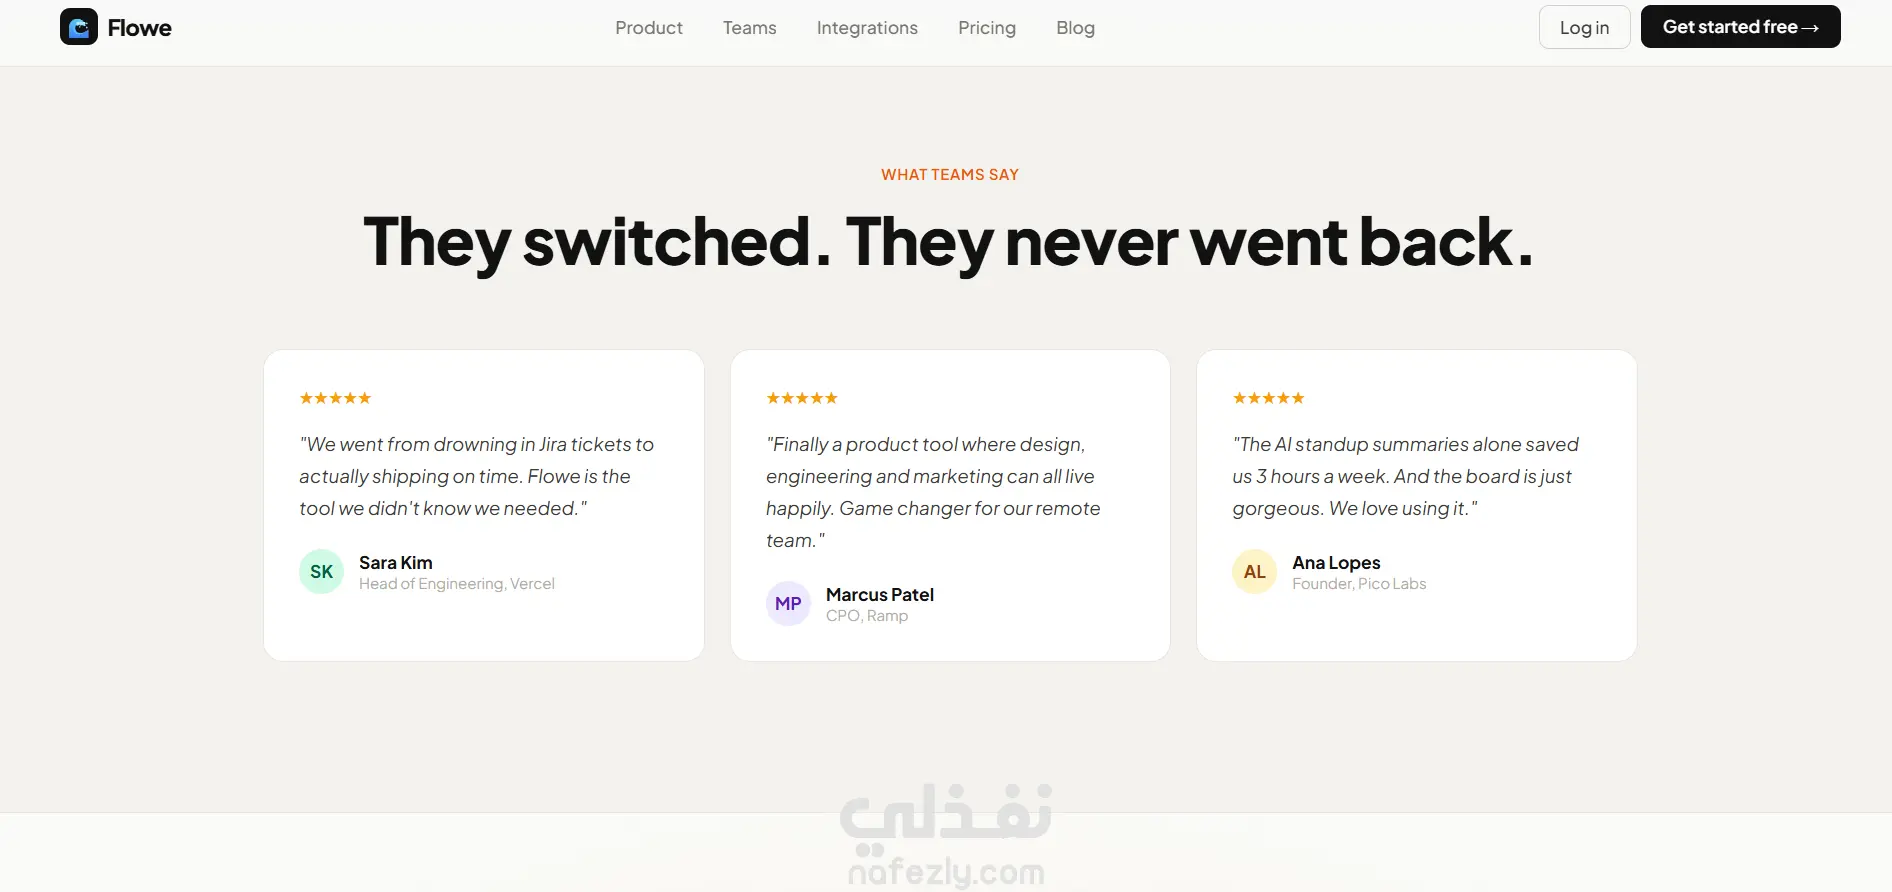Click Sara Kim's SK avatar
The image size is (1892, 892).
(x=321, y=572)
